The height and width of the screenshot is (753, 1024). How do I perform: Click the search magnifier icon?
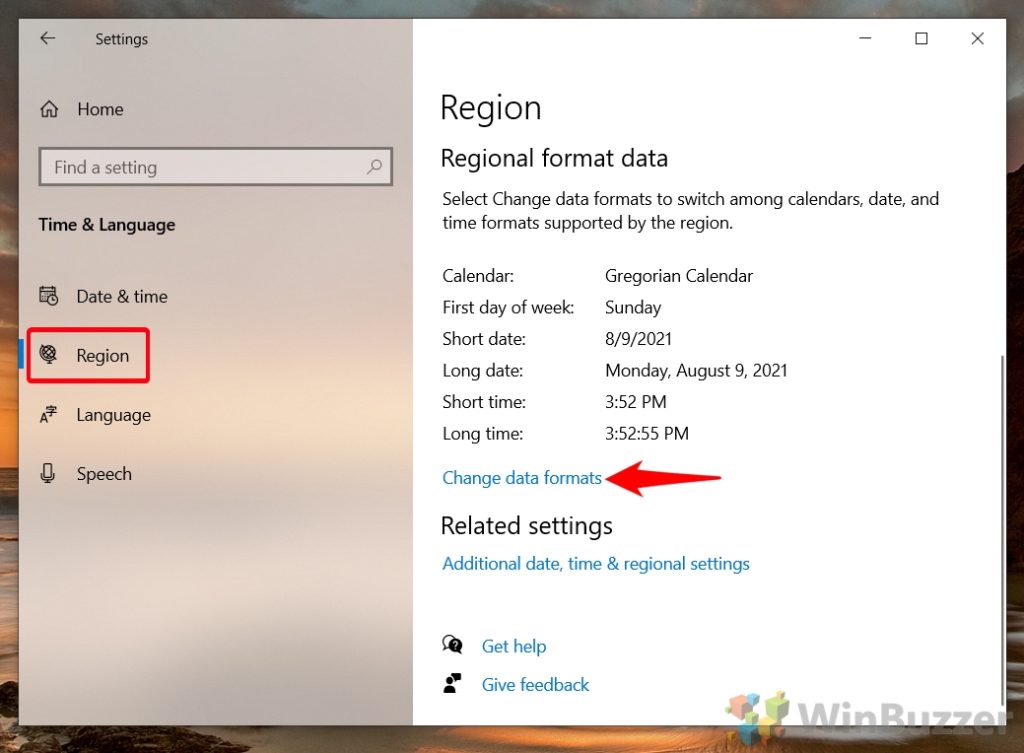pos(374,167)
